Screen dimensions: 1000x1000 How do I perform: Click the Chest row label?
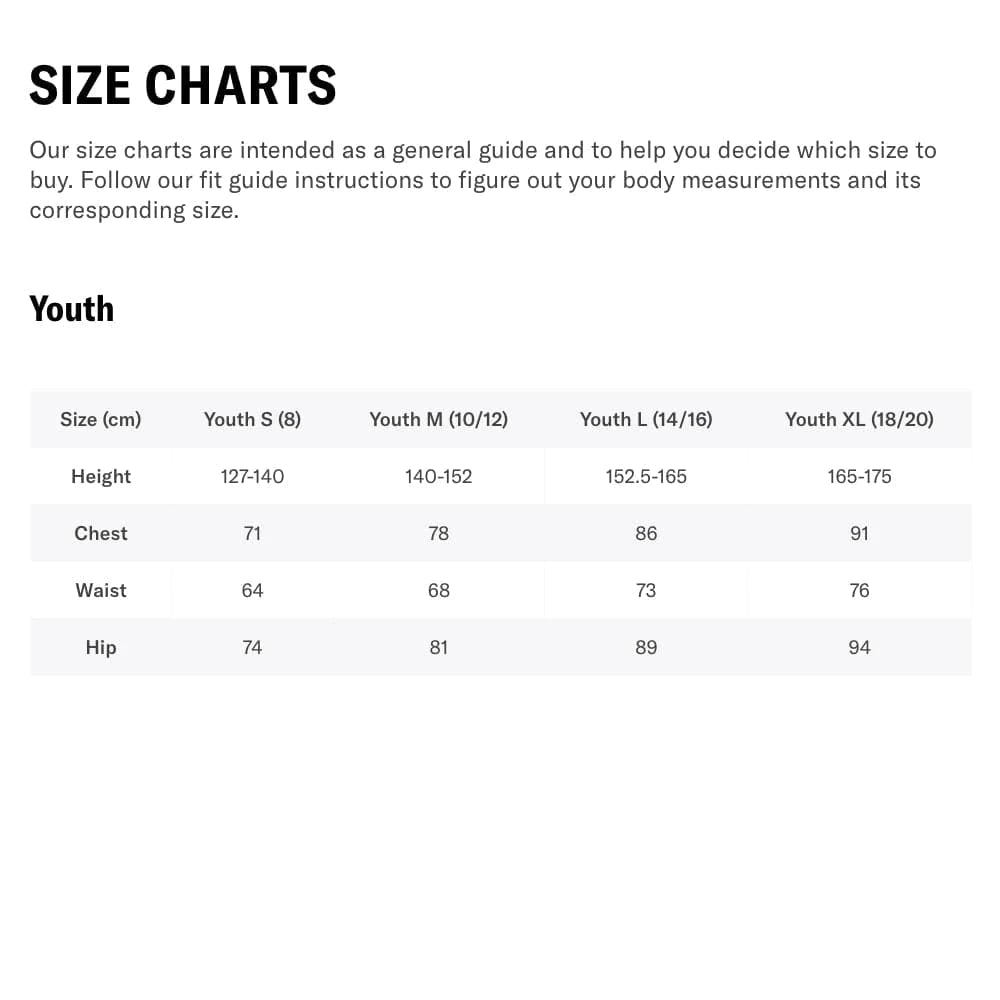point(101,533)
